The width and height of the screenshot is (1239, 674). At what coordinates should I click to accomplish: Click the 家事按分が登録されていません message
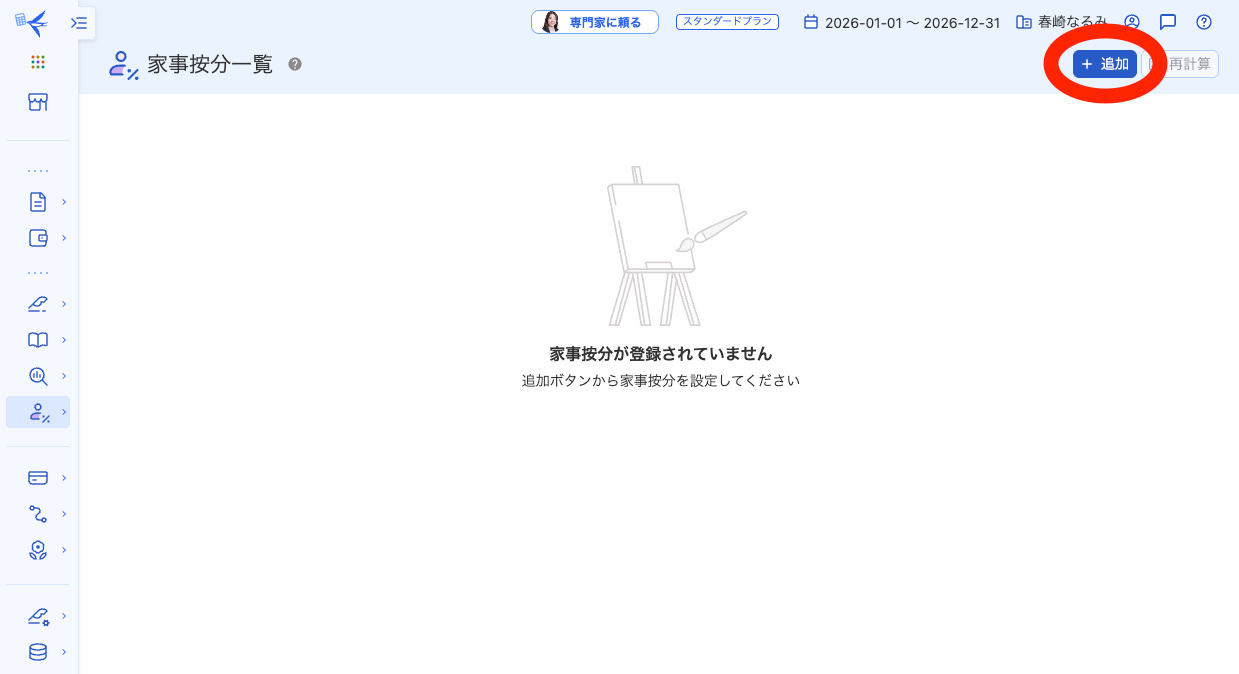click(661, 354)
